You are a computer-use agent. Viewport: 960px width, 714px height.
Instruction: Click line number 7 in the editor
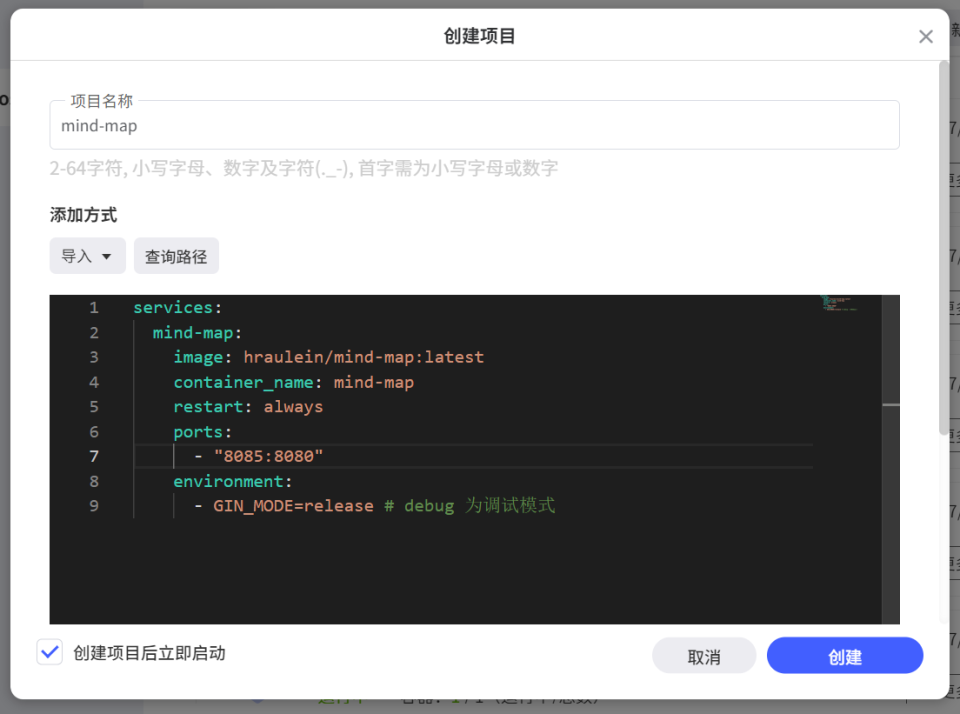tap(94, 456)
